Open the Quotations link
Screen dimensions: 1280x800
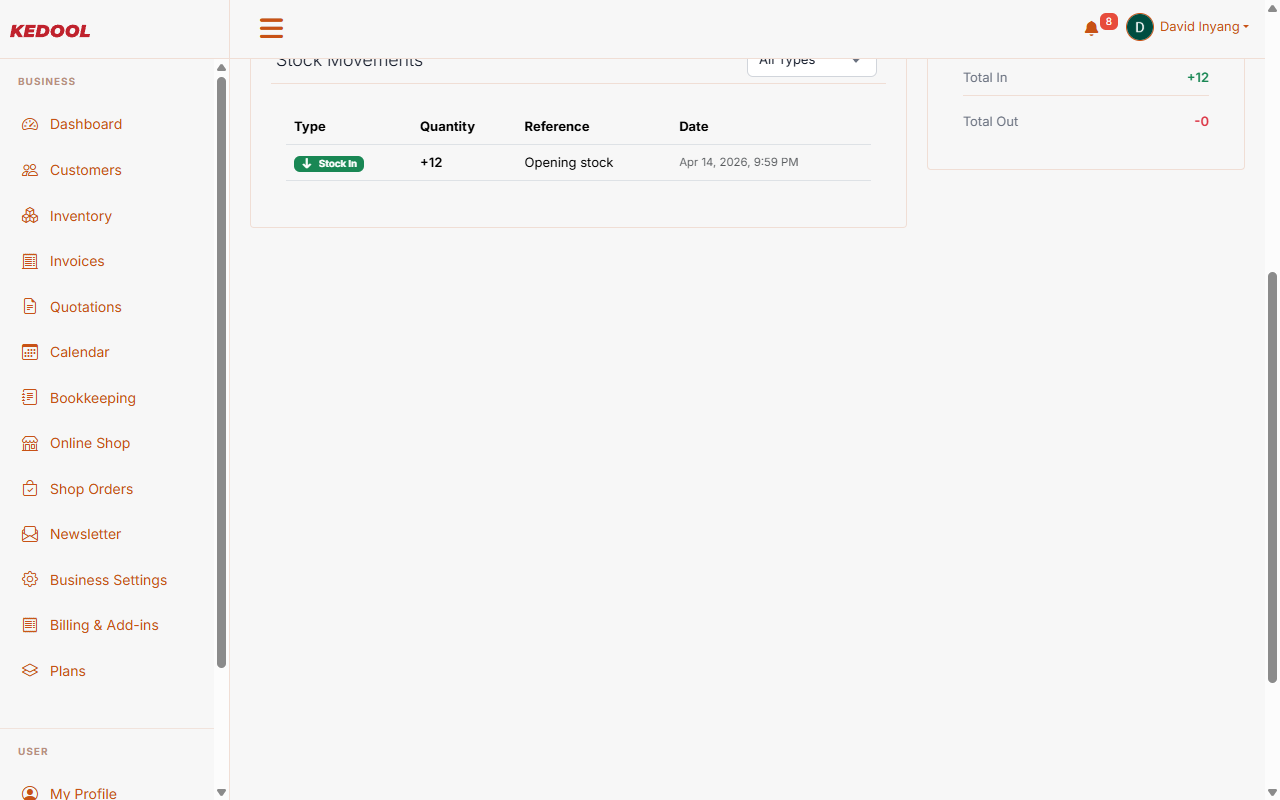pyautogui.click(x=86, y=307)
